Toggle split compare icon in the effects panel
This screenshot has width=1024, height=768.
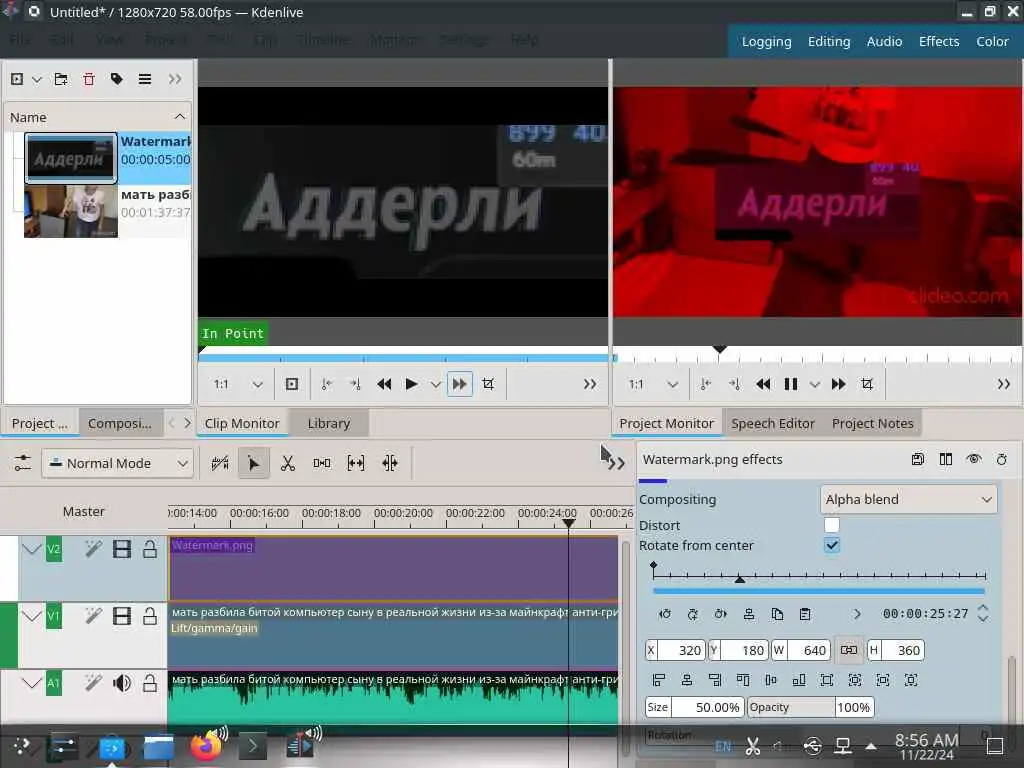[x=946, y=459]
